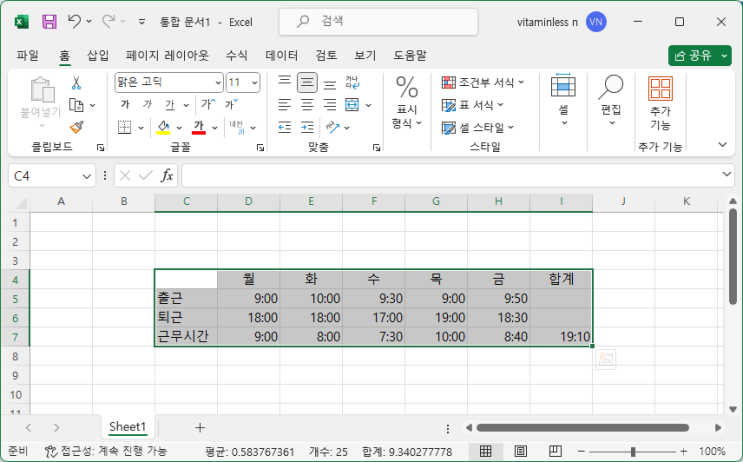
Task: Toggle bold 가 formatting
Action: click(x=125, y=105)
